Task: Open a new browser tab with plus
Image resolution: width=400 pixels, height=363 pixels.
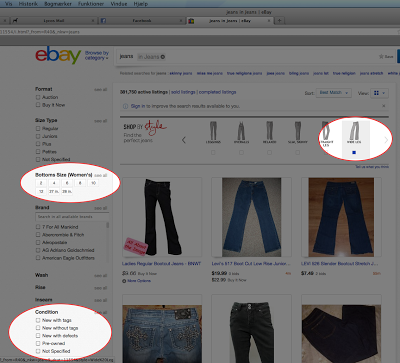Action: coord(279,21)
